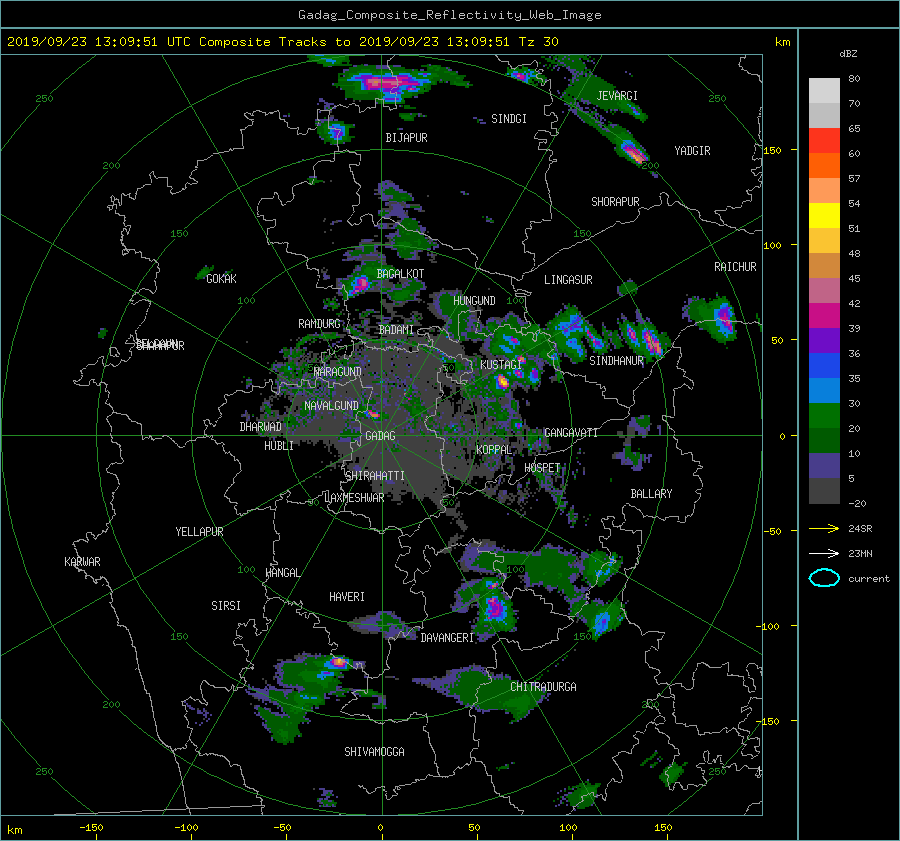
Task: Click the 51 dBZ yellow legend swatch
Action: (x=824, y=215)
